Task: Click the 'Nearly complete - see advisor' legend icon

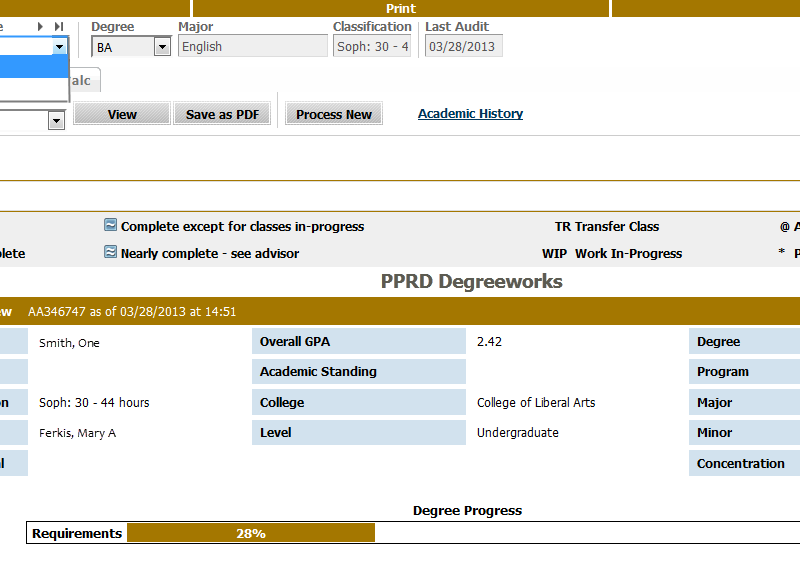Action: (x=111, y=253)
